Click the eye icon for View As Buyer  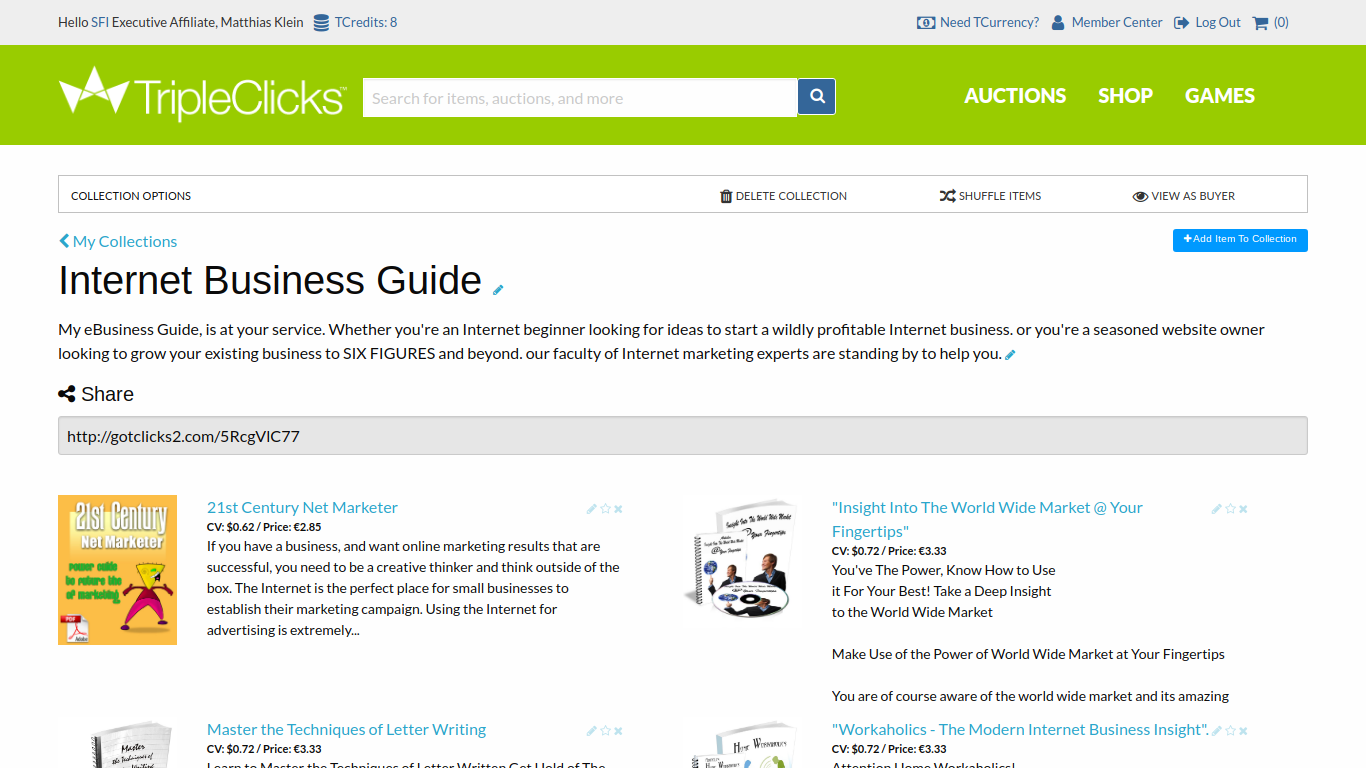[x=1140, y=197]
